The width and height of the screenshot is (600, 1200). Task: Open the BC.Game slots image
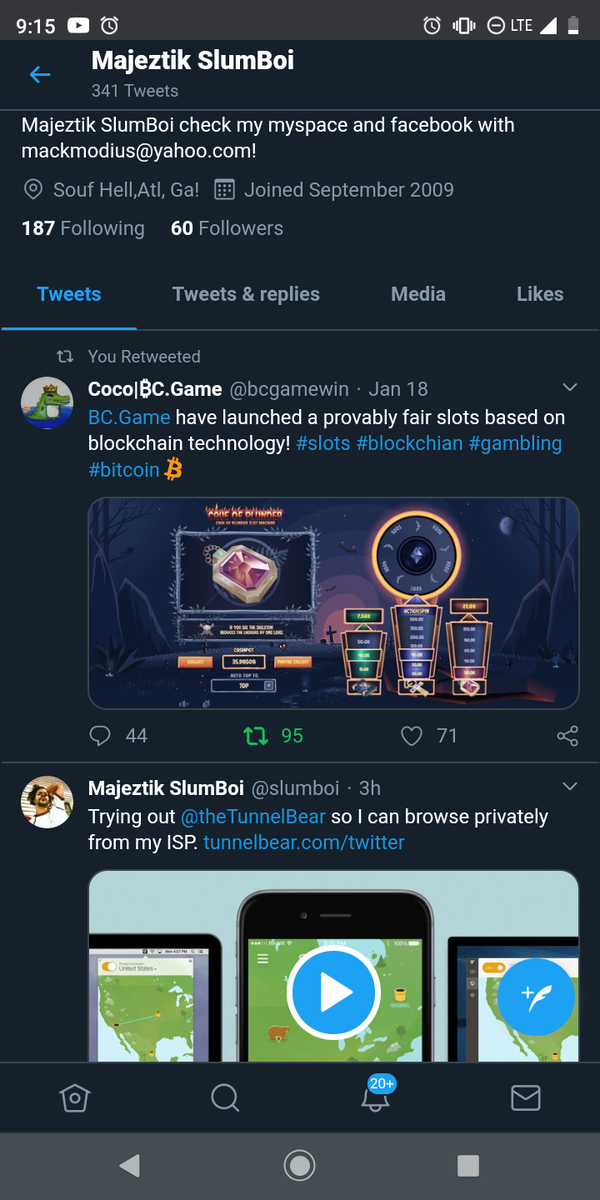point(334,603)
